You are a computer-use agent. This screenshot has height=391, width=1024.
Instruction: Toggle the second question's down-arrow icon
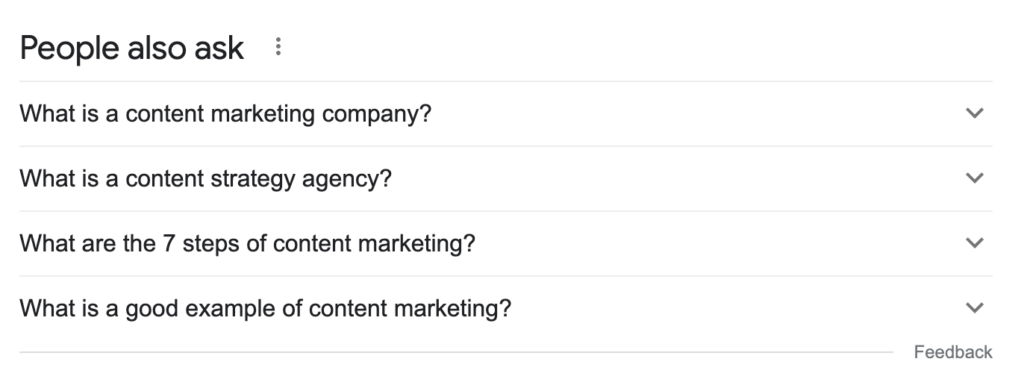[x=974, y=178]
